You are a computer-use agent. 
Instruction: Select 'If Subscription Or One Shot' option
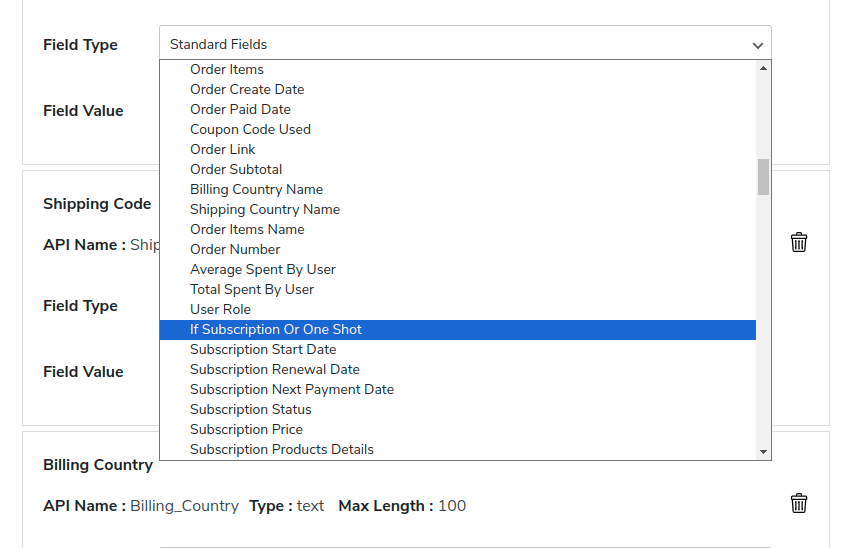coord(276,329)
